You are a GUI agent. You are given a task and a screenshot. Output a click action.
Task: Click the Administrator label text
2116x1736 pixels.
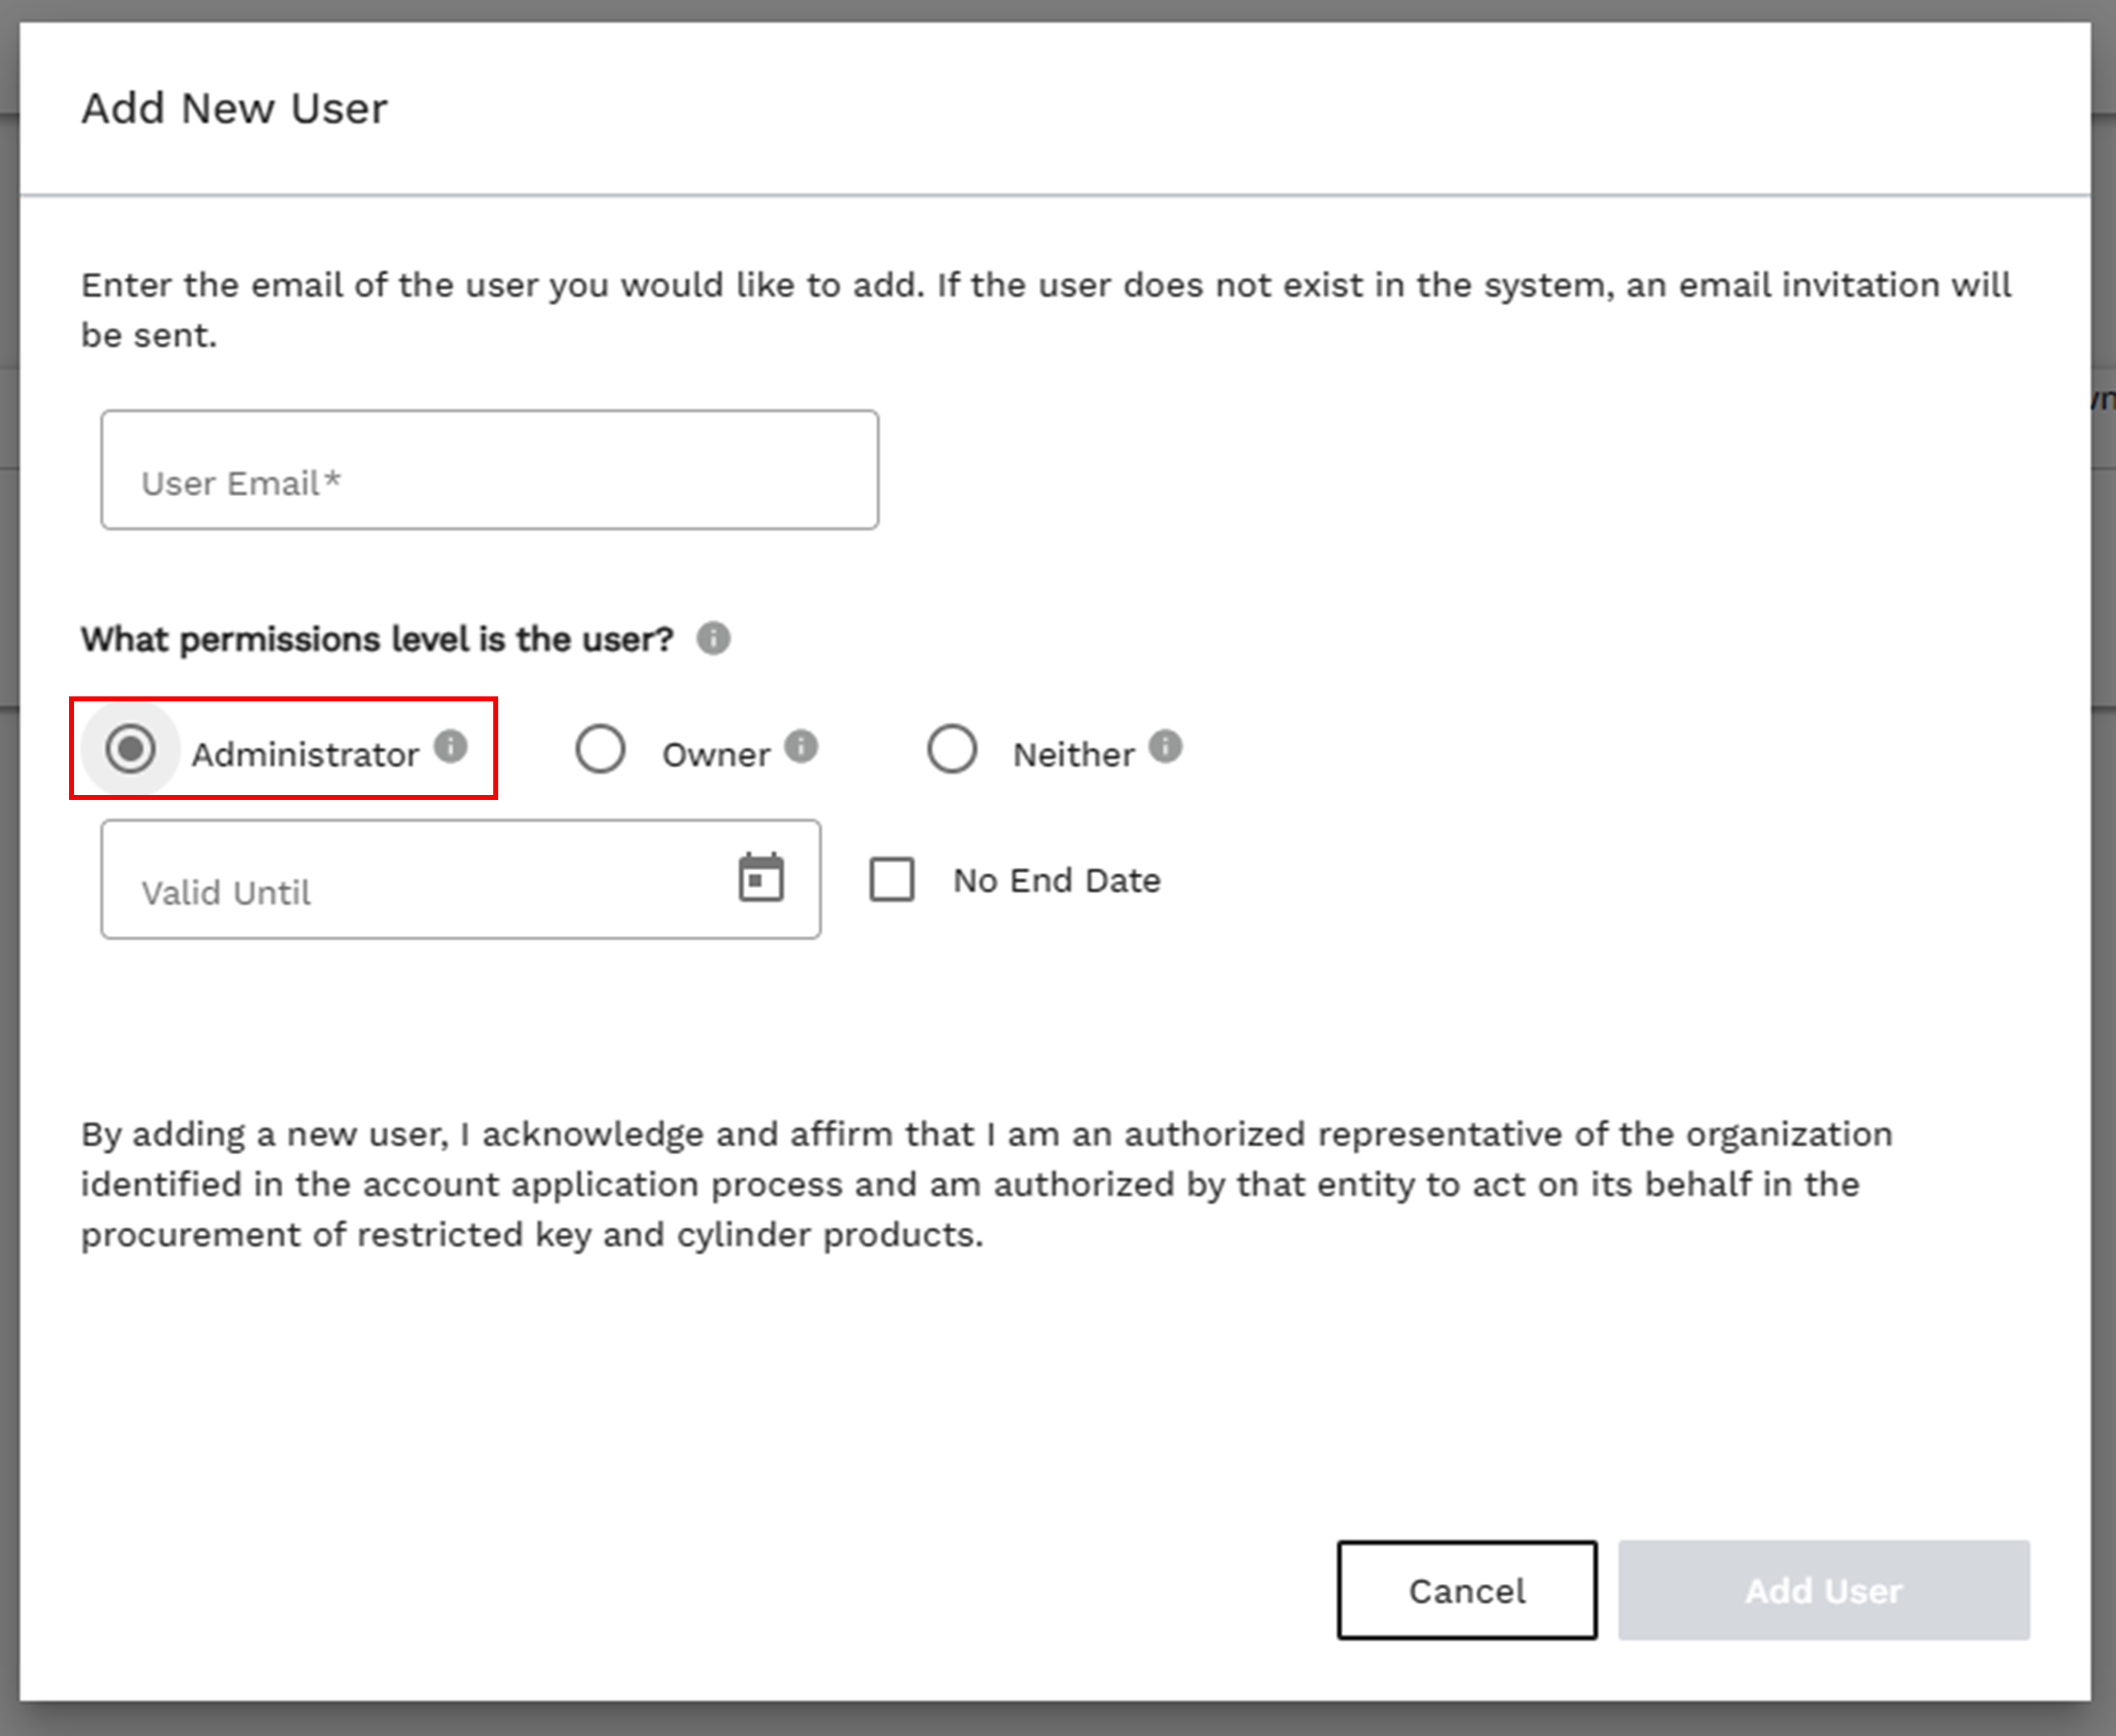[305, 755]
